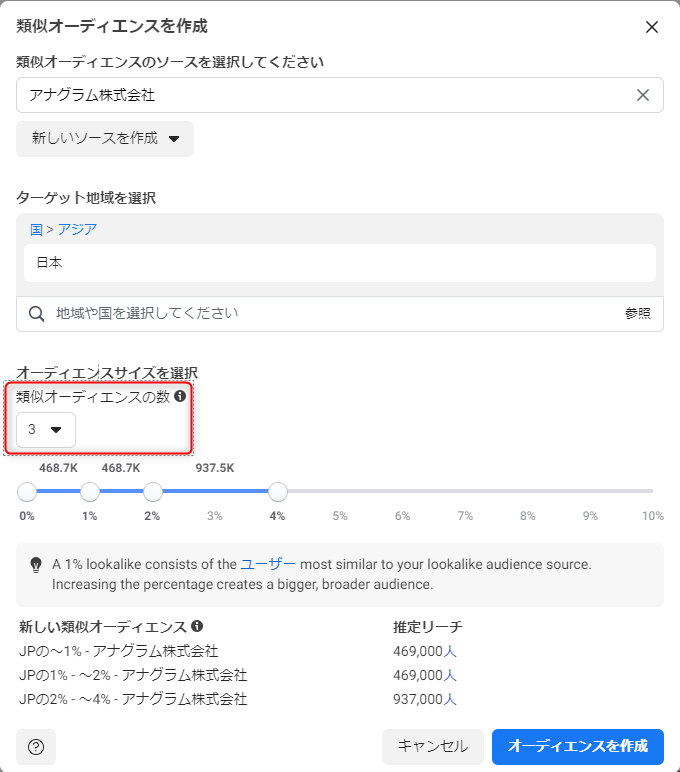
Task: Open the audience count dropdown showing 3
Action: point(46,429)
